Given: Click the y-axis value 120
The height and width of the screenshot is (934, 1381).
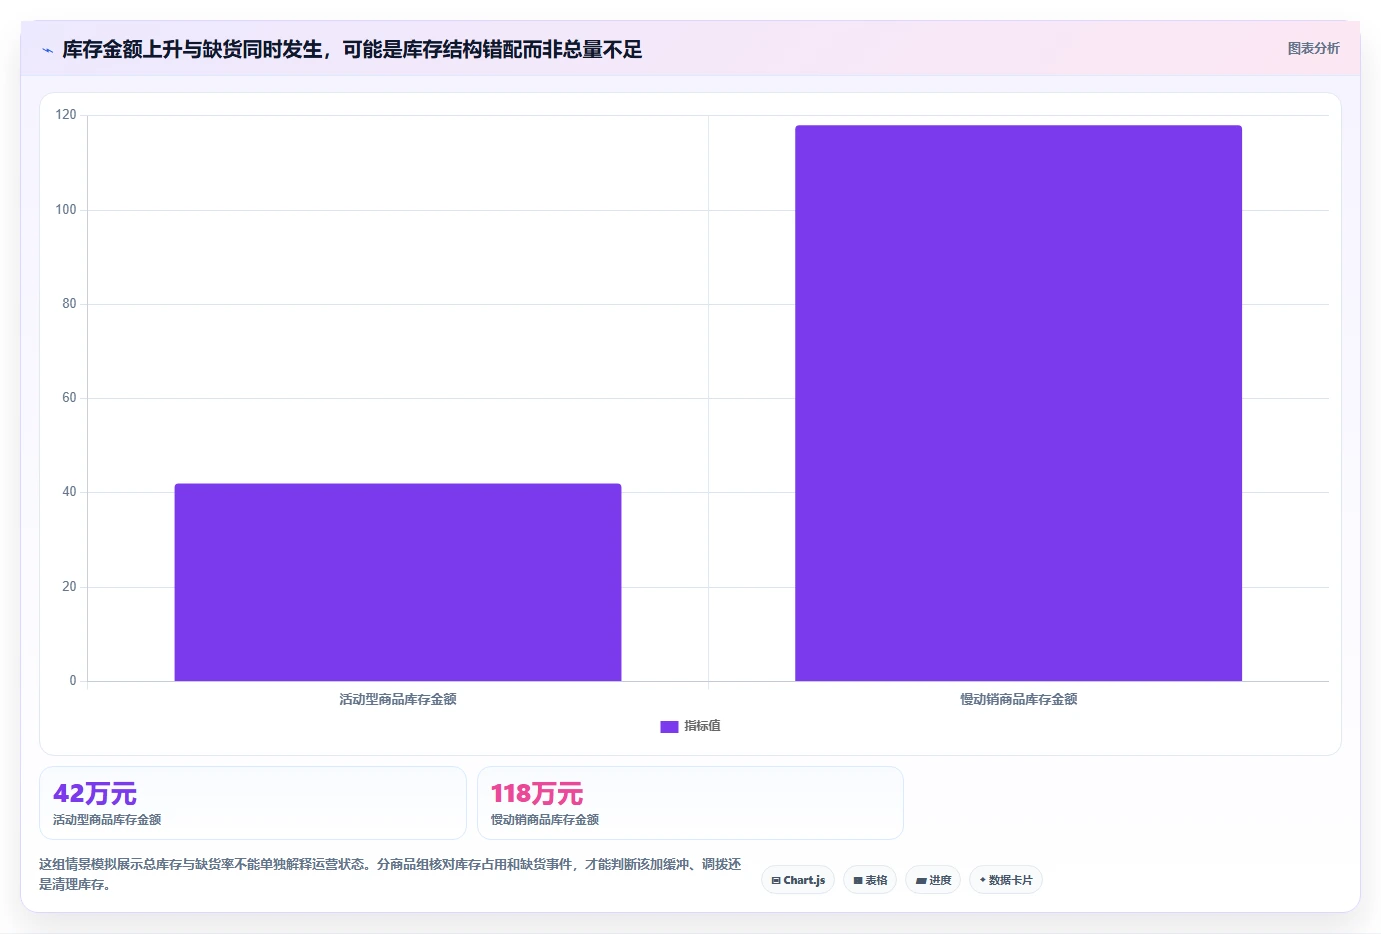Looking at the screenshot, I should point(66,115).
